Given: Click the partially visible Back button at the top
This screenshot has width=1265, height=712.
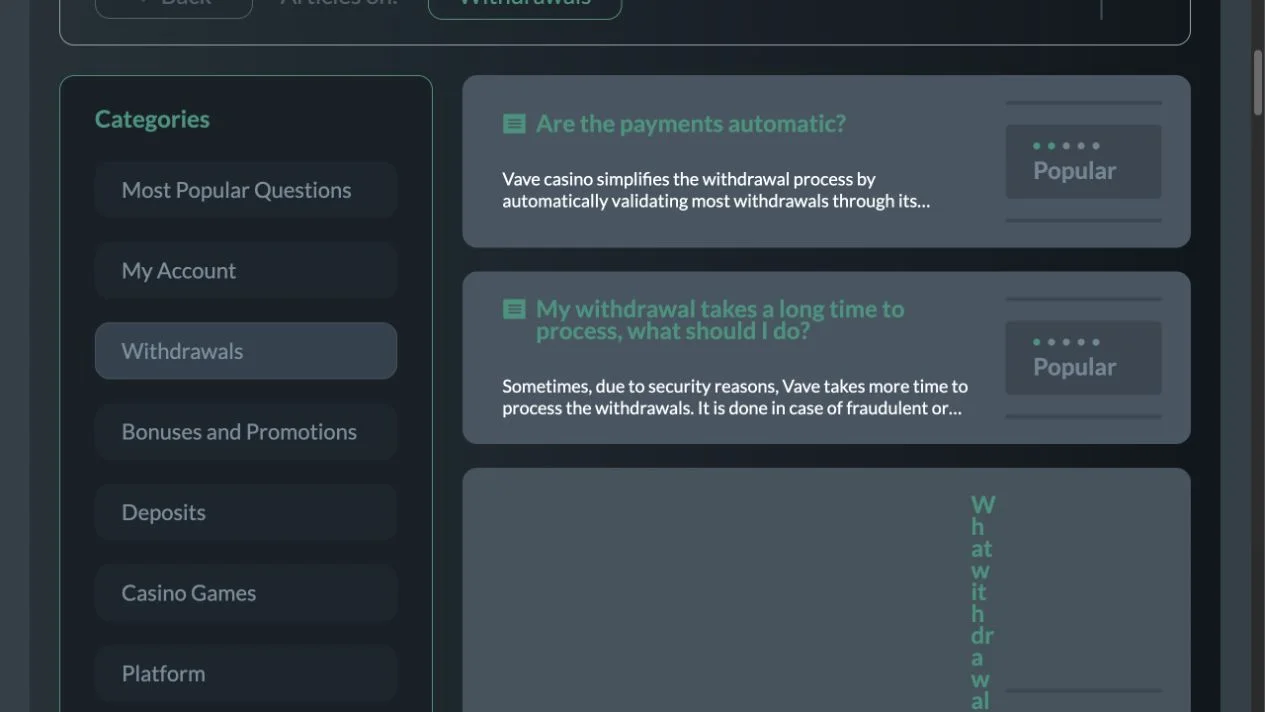Looking at the screenshot, I should pos(174,5).
